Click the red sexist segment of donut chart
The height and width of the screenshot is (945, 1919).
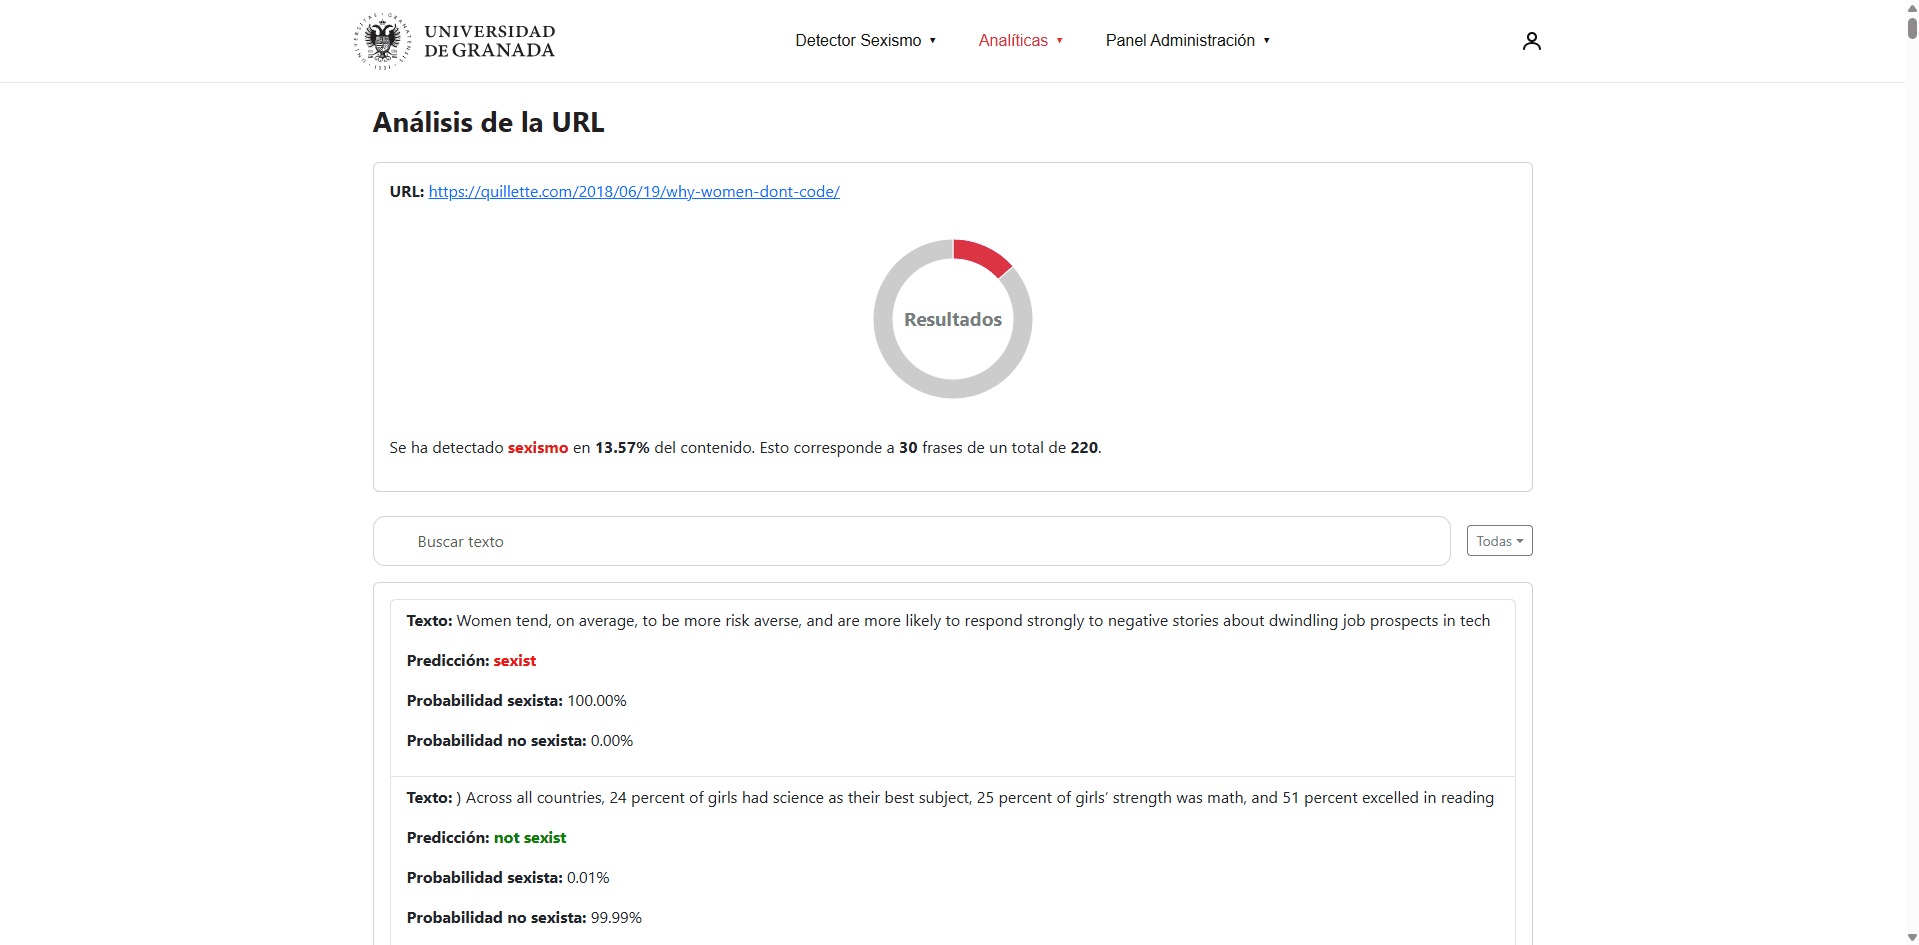(984, 255)
